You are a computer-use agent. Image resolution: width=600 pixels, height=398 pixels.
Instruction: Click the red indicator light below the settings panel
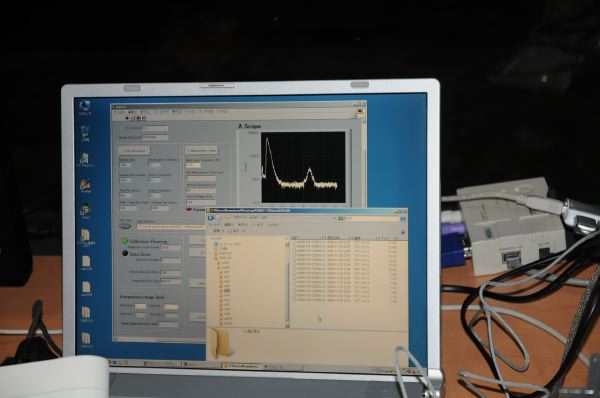point(189,210)
